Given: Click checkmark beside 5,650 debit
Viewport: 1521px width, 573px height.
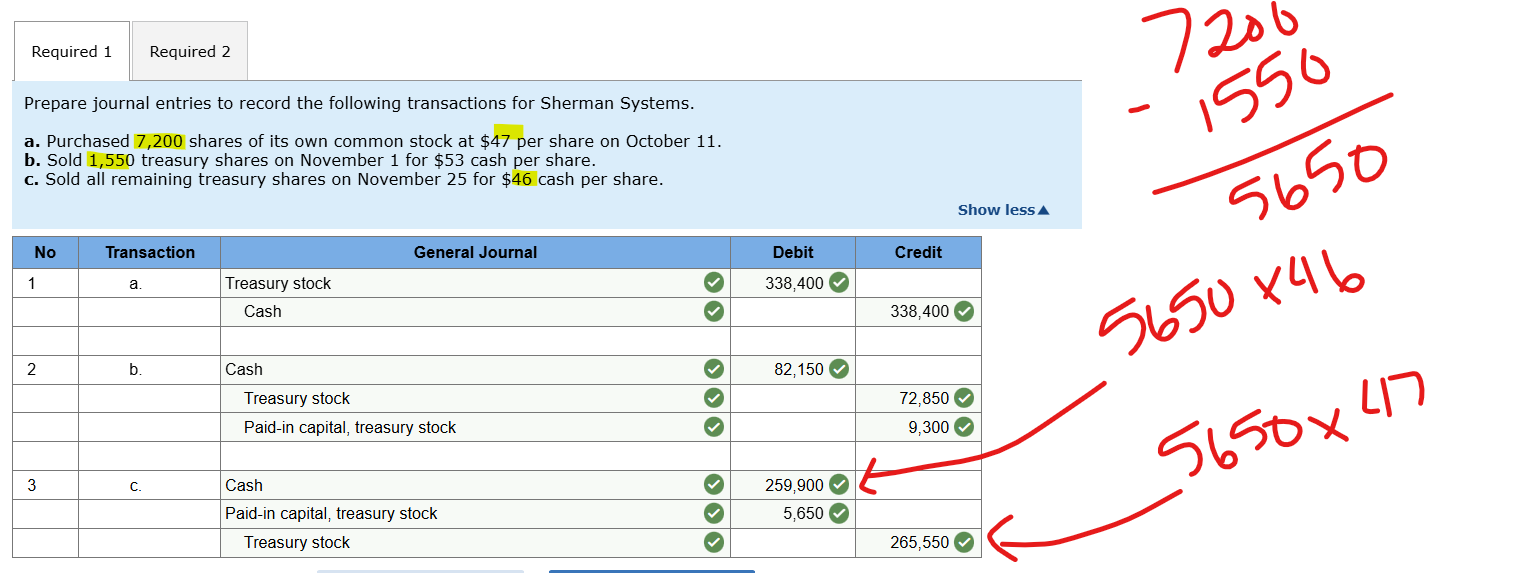Looking at the screenshot, I should coord(839,513).
